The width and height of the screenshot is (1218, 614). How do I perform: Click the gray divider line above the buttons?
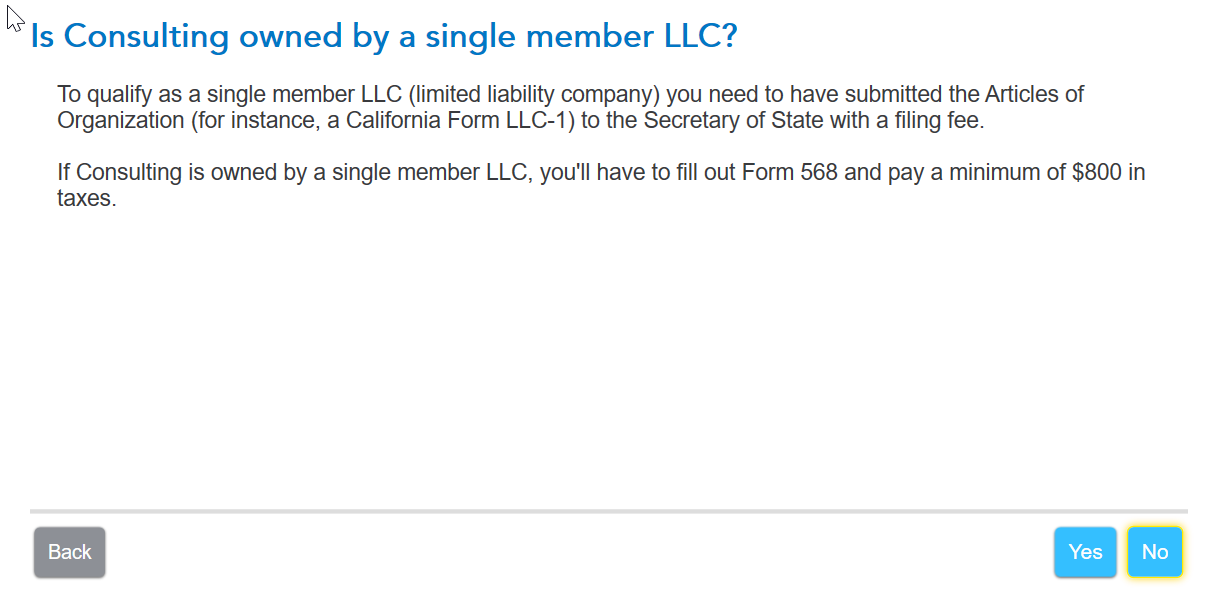(609, 511)
